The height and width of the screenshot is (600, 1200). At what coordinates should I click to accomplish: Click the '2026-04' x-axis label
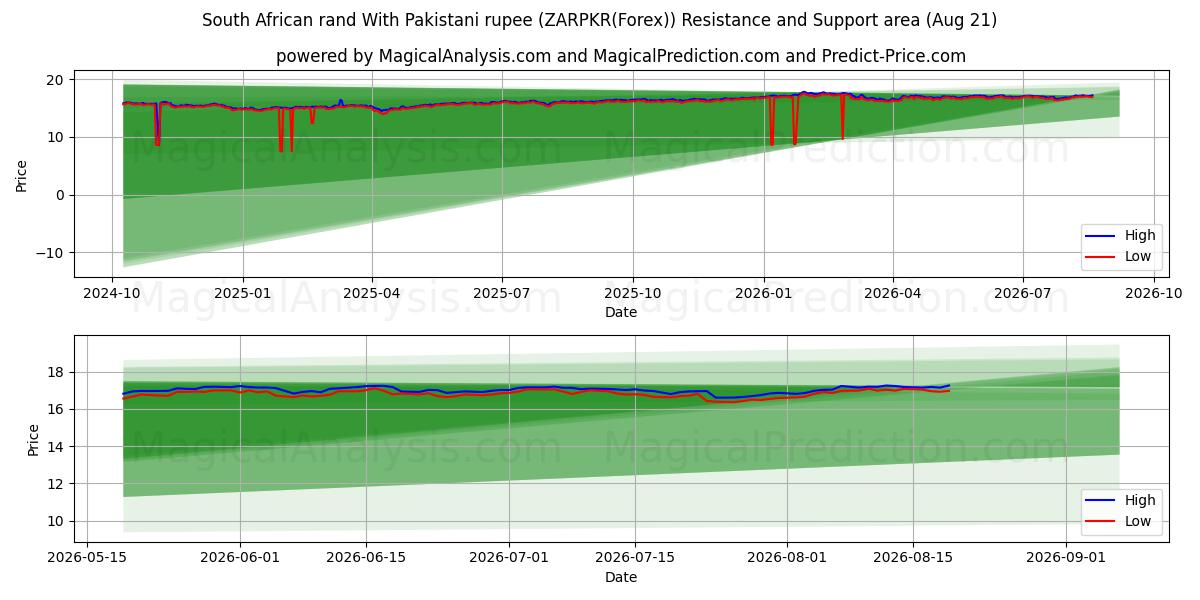(892, 294)
